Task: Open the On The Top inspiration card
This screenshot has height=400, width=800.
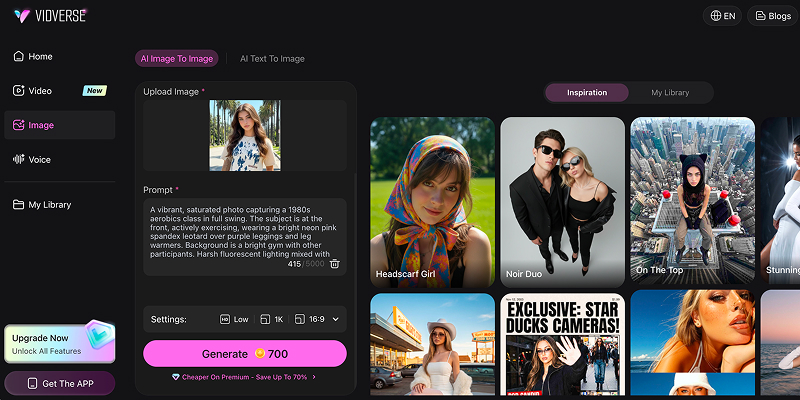Action: pyautogui.click(x=693, y=203)
